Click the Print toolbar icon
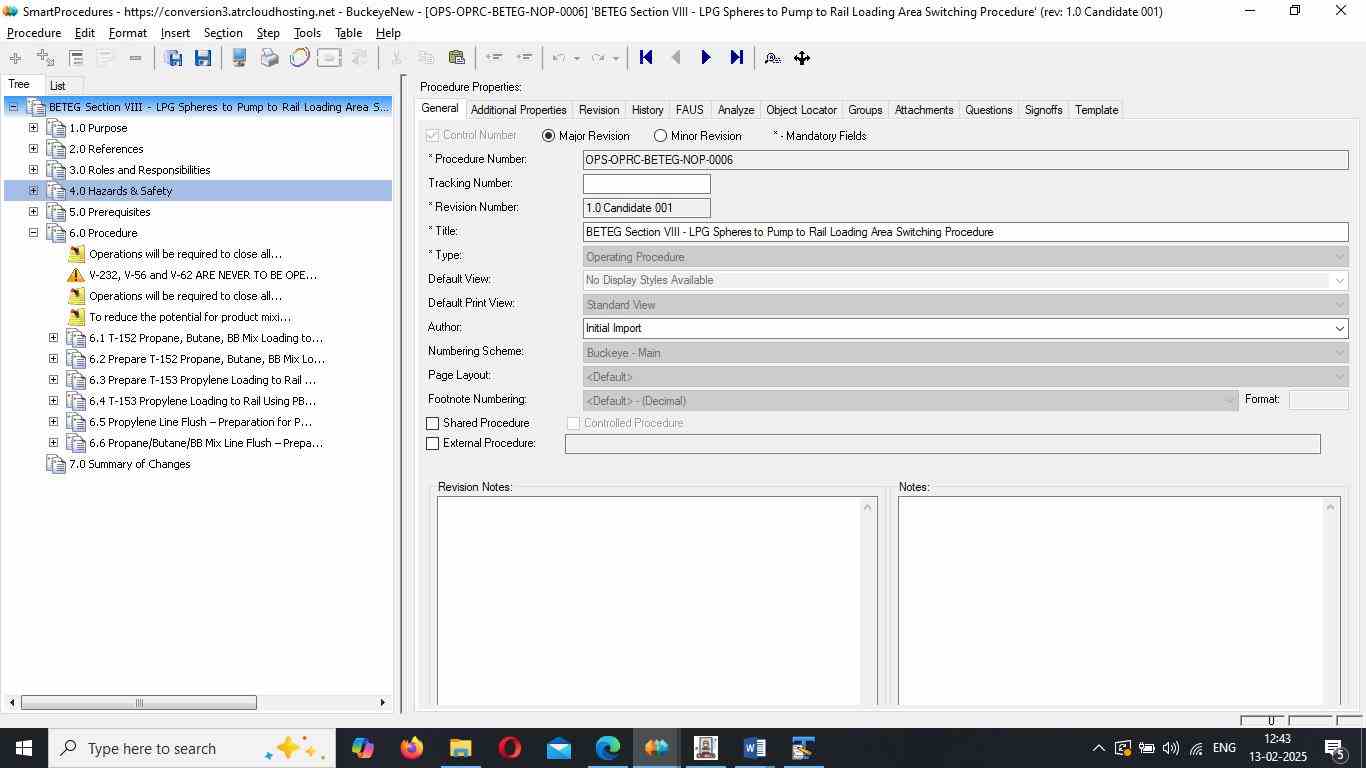 269,58
